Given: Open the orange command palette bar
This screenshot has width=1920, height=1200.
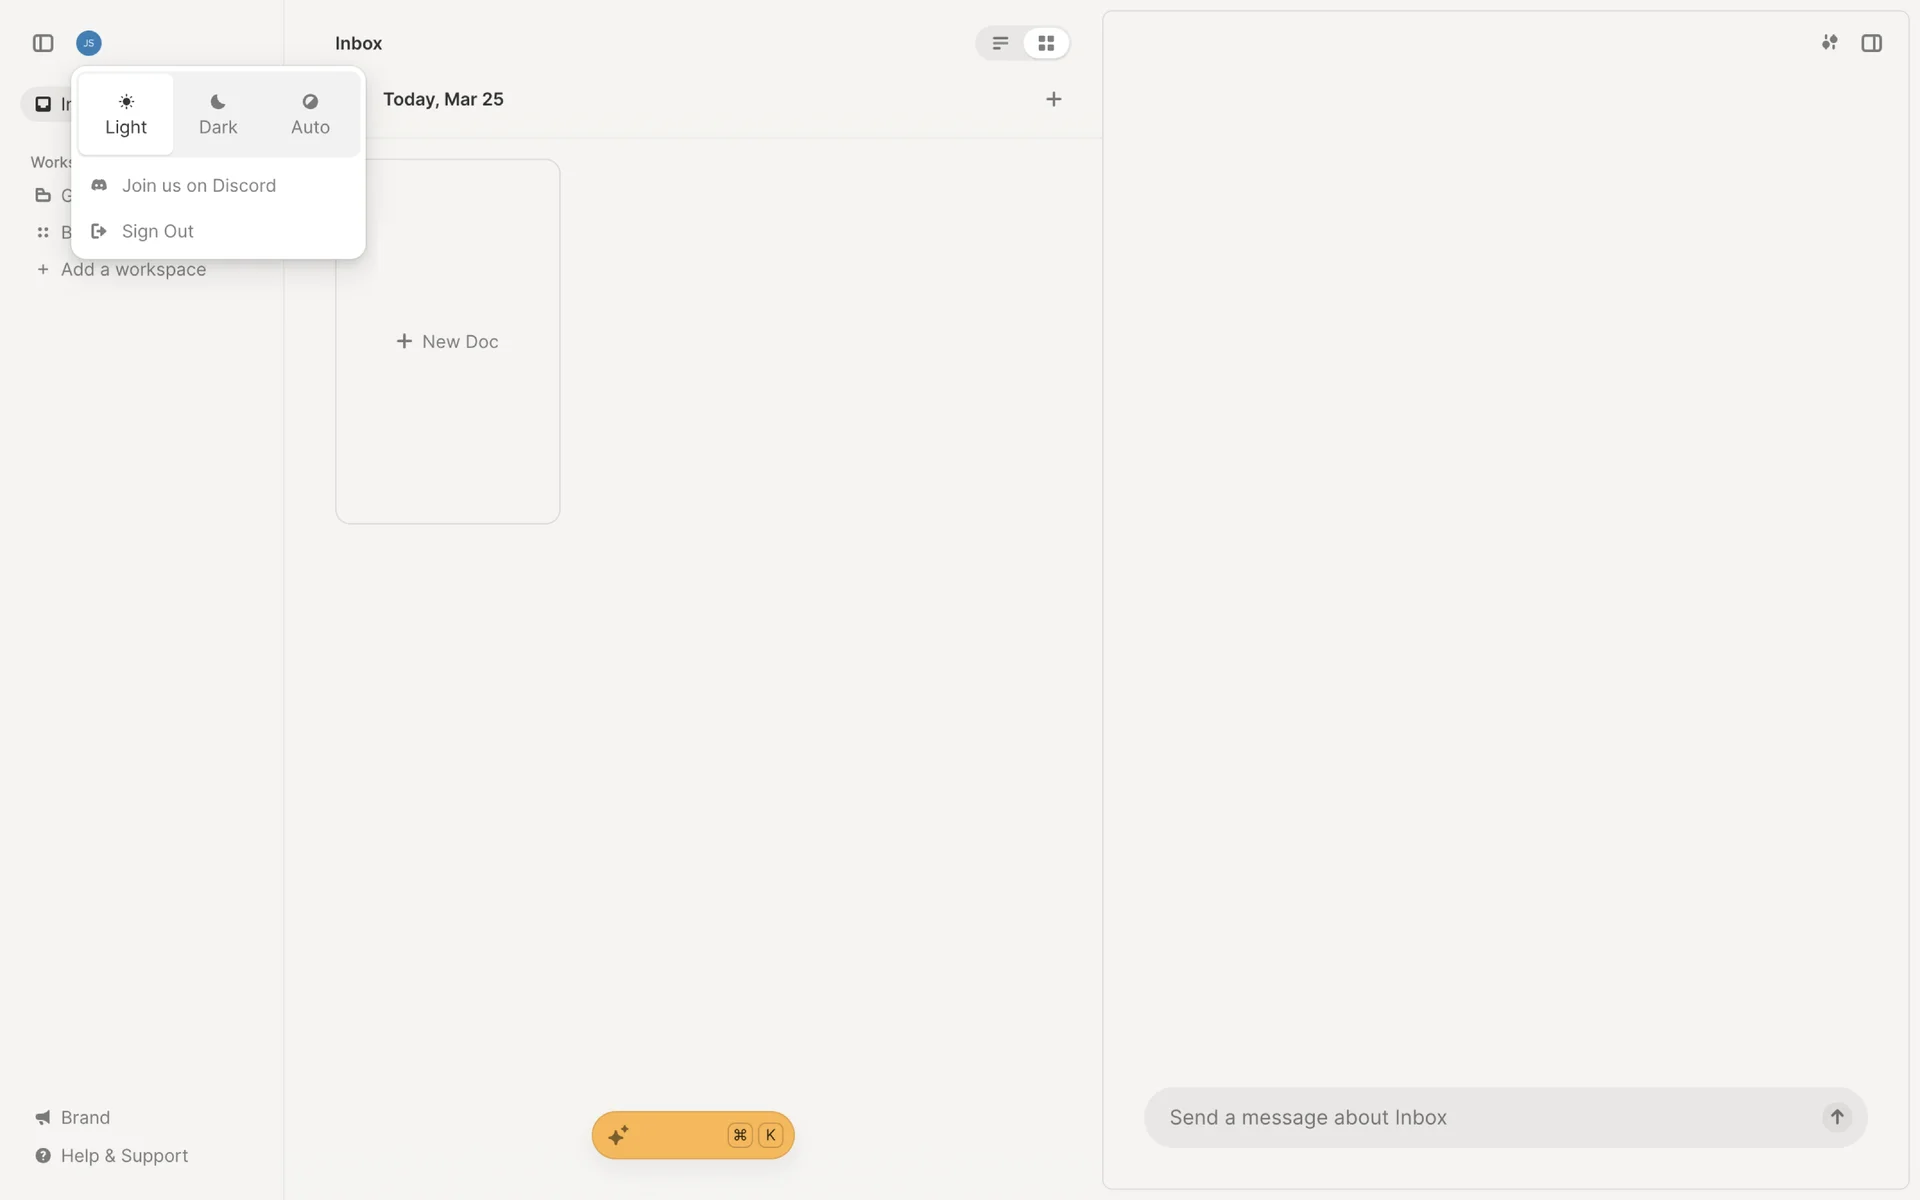Looking at the screenshot, I should 692,1135.
